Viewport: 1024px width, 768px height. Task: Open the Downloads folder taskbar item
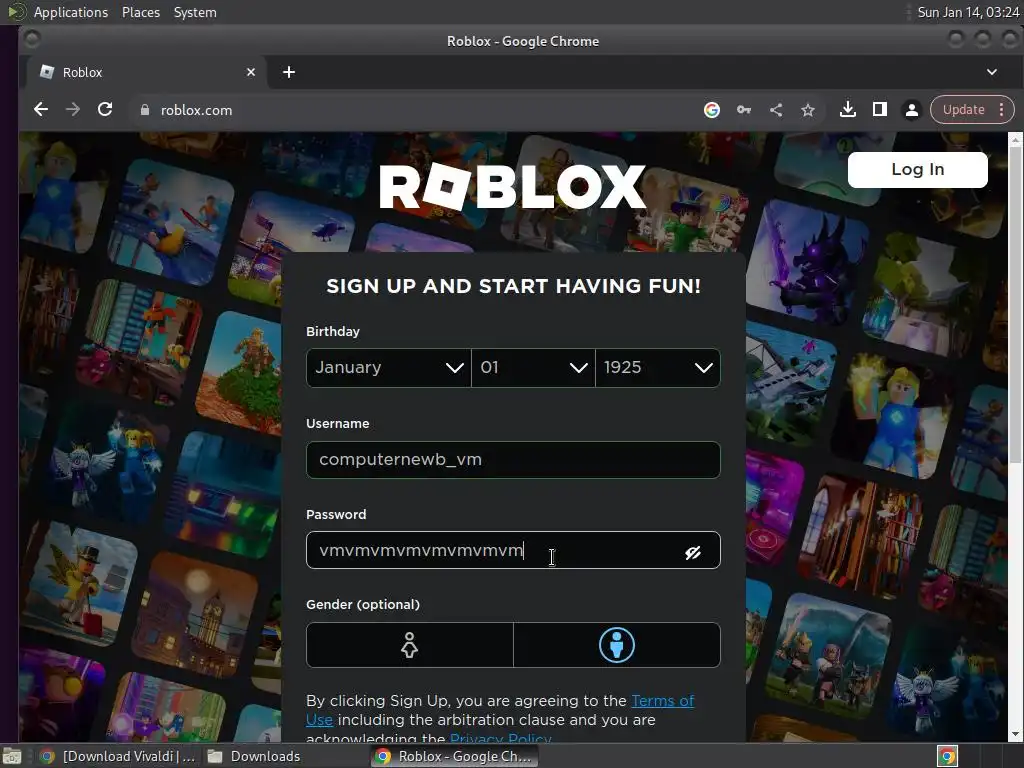click(254, 756)
